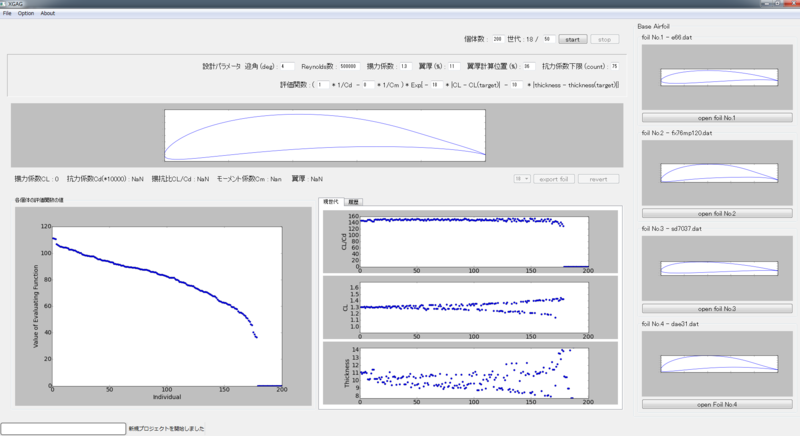Focus the 揚力係数 target input field
800x436 pixels.
tap(405, 66)
